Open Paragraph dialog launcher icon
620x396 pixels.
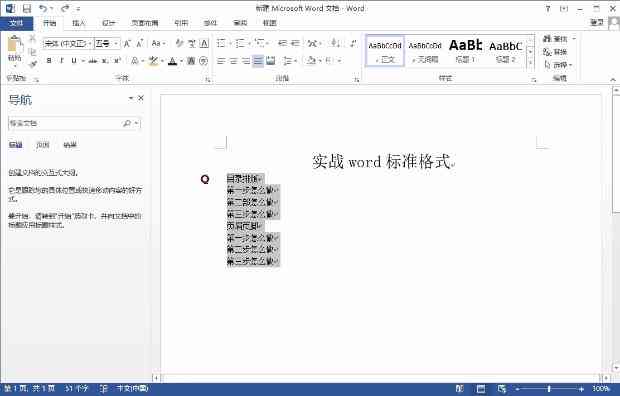pyautogui.click(x=356, y=80)
